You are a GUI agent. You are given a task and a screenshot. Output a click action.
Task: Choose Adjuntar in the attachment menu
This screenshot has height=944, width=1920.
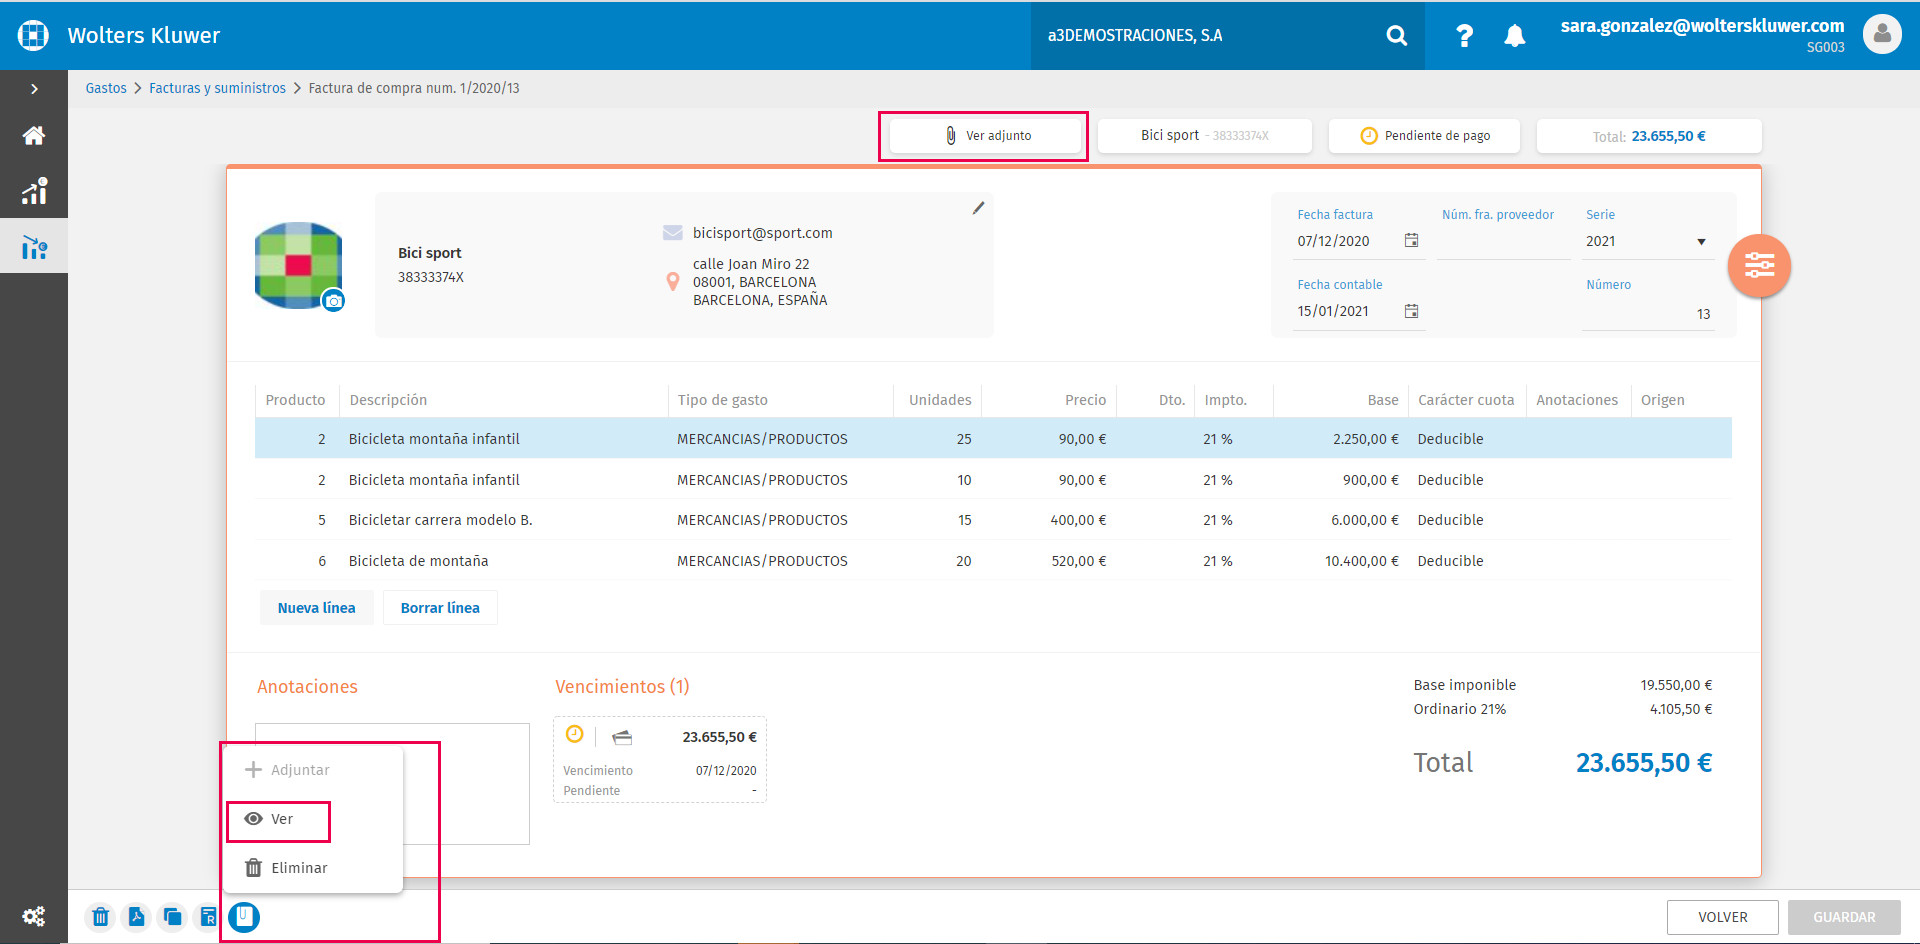(313, 770)
